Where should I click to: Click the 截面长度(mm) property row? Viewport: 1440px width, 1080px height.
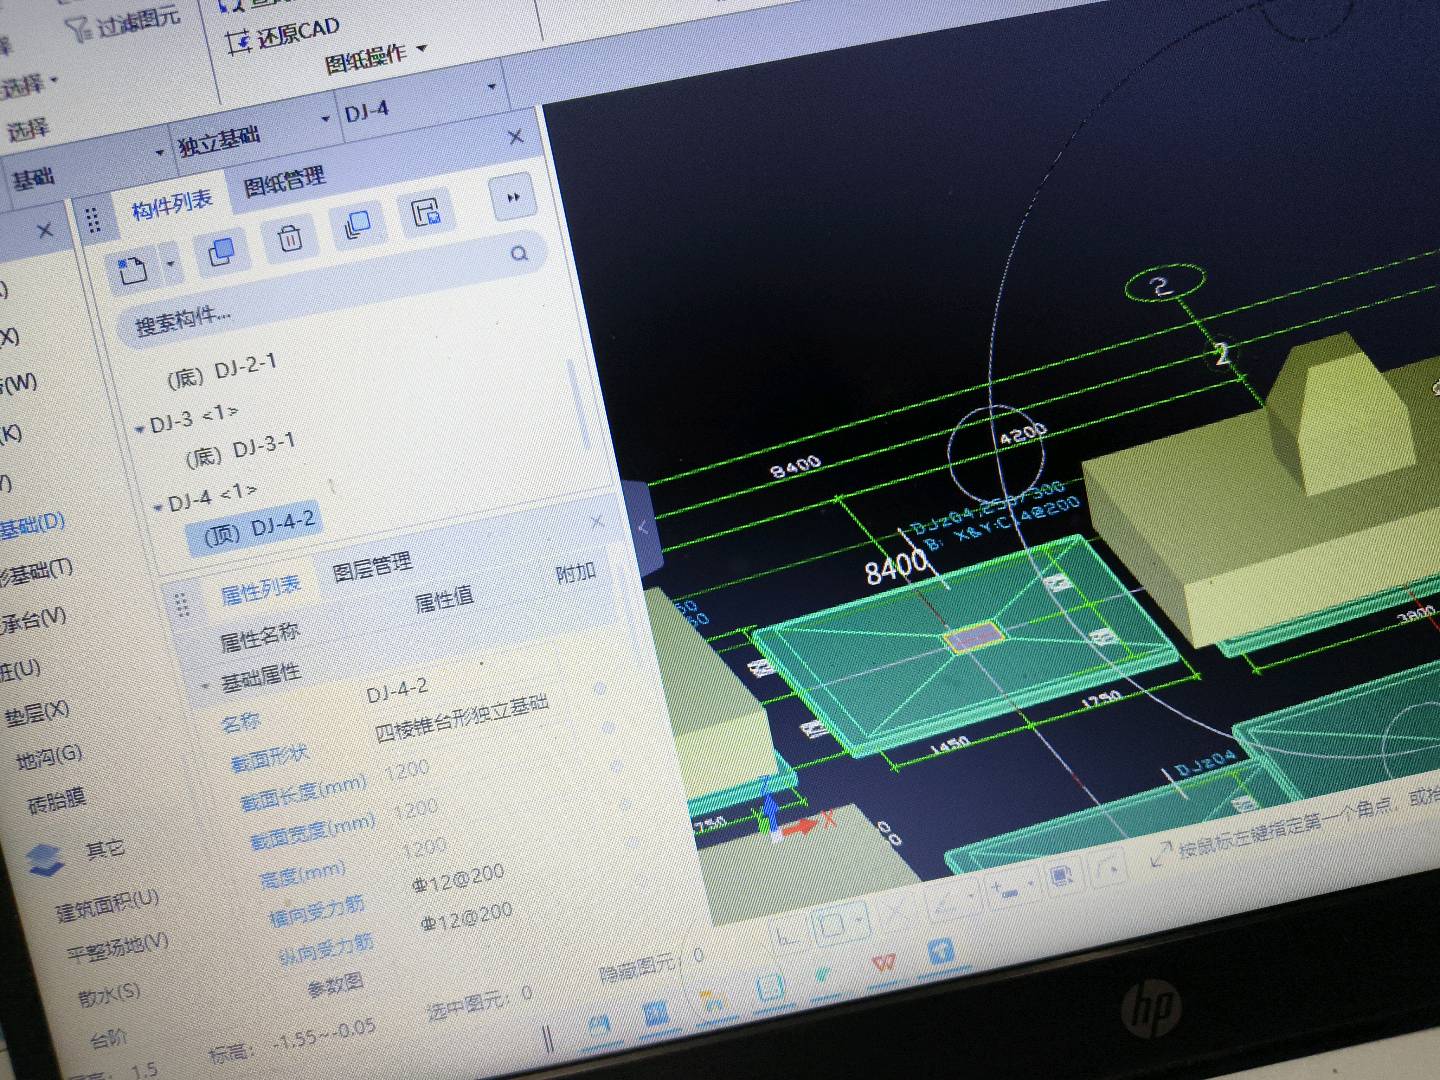(334, 785)
